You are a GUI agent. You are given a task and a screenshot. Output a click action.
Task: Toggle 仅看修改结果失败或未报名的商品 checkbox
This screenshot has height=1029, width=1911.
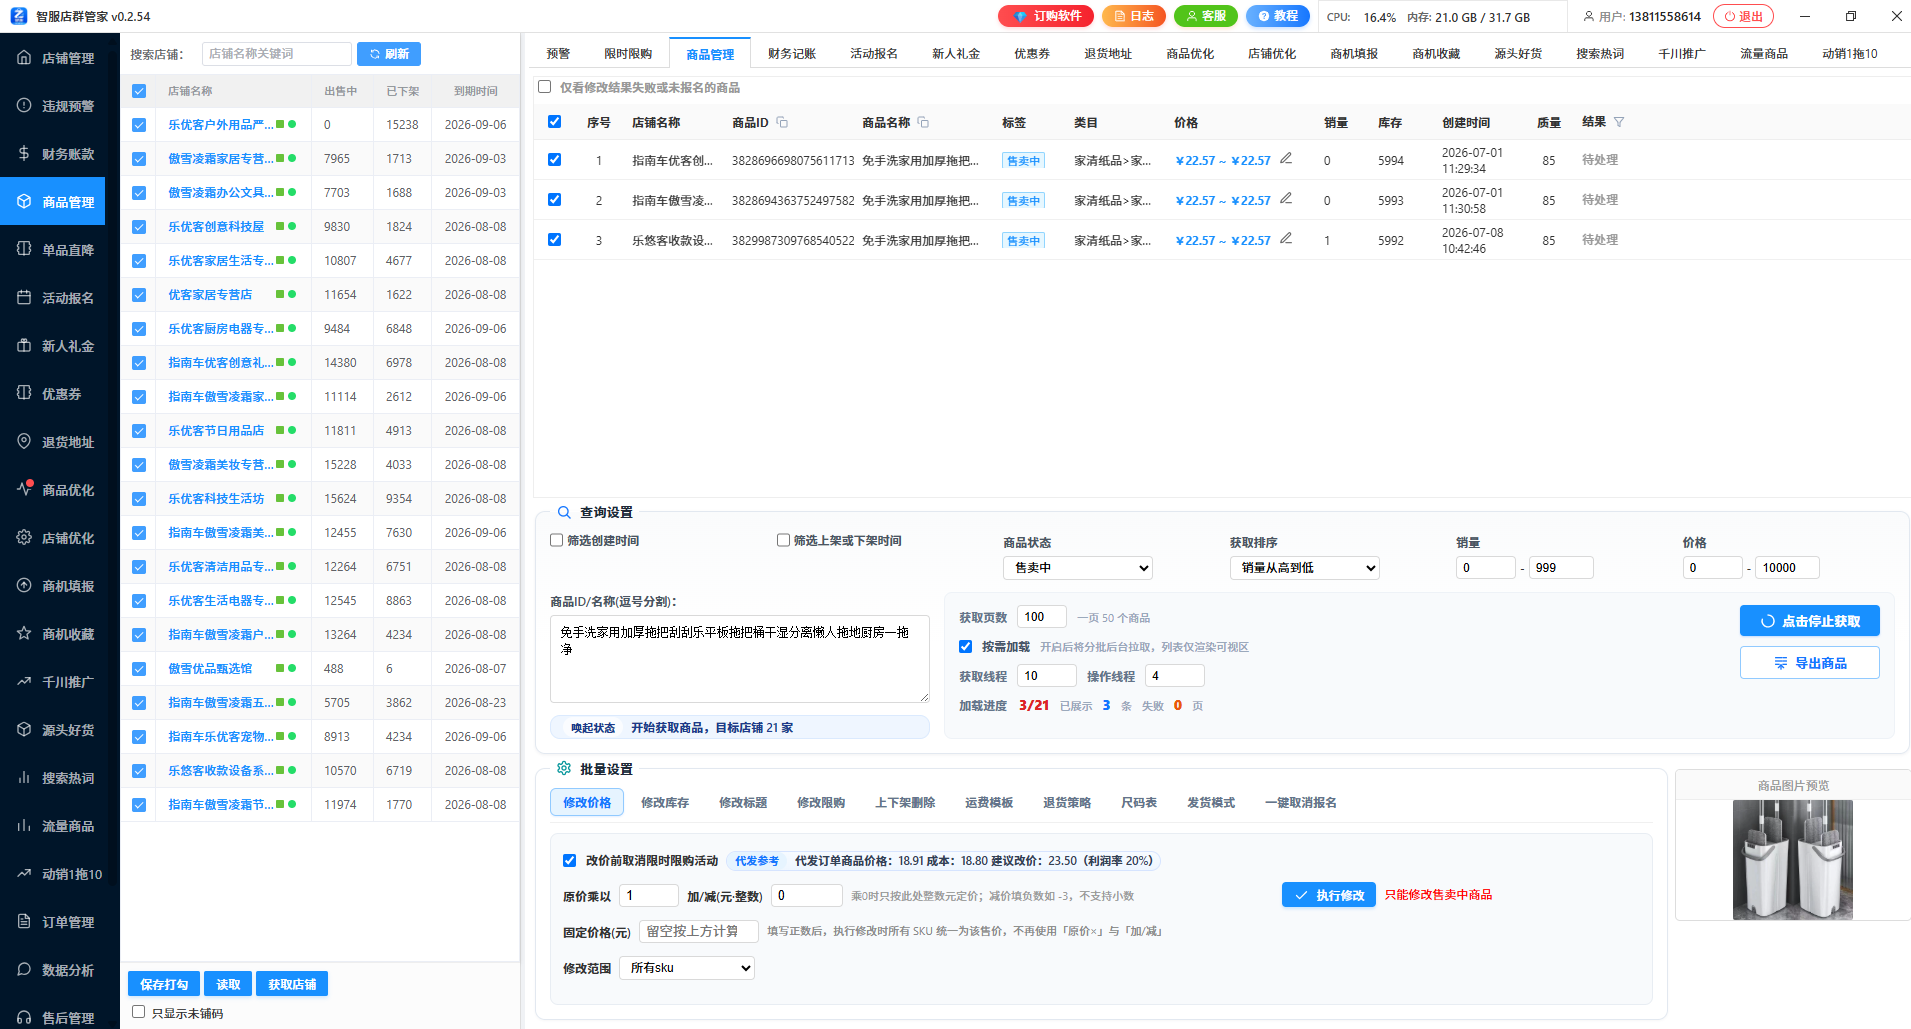pyautogui.click(x=544, y=87)
